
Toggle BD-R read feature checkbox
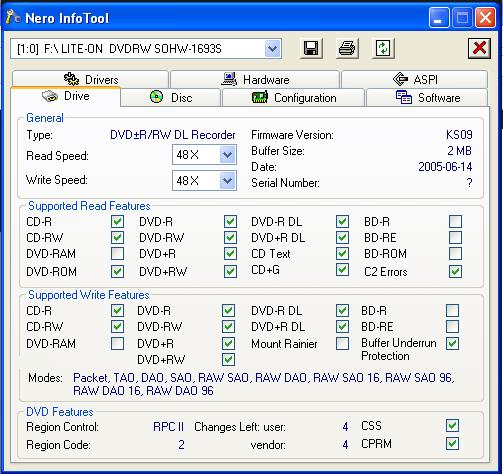455,222
